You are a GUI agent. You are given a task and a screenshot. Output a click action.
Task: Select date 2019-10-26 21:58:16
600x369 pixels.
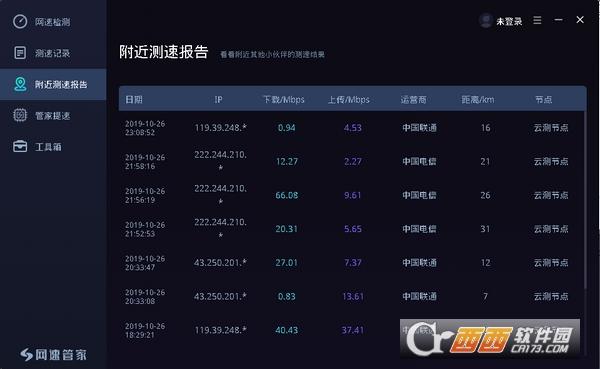145,162
